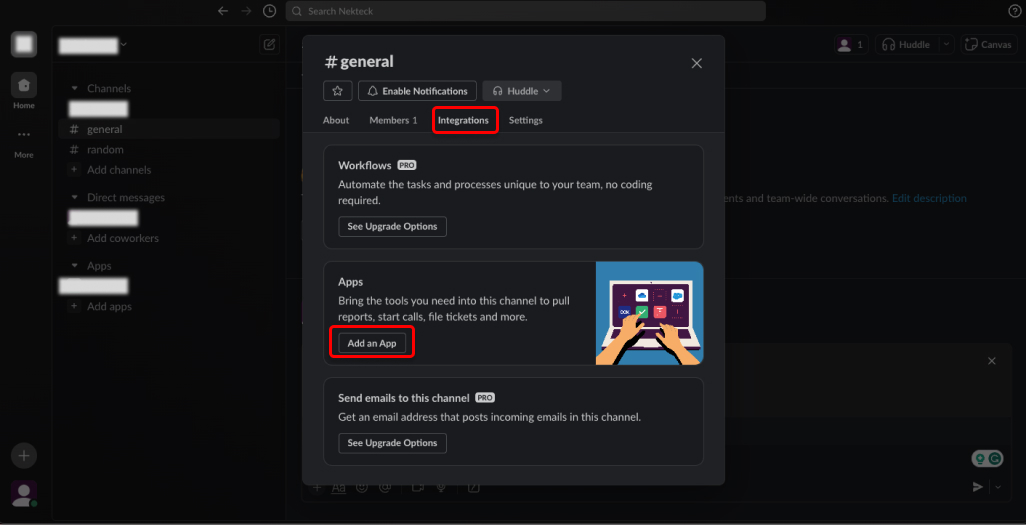Star the #general channel

[337, 91]
